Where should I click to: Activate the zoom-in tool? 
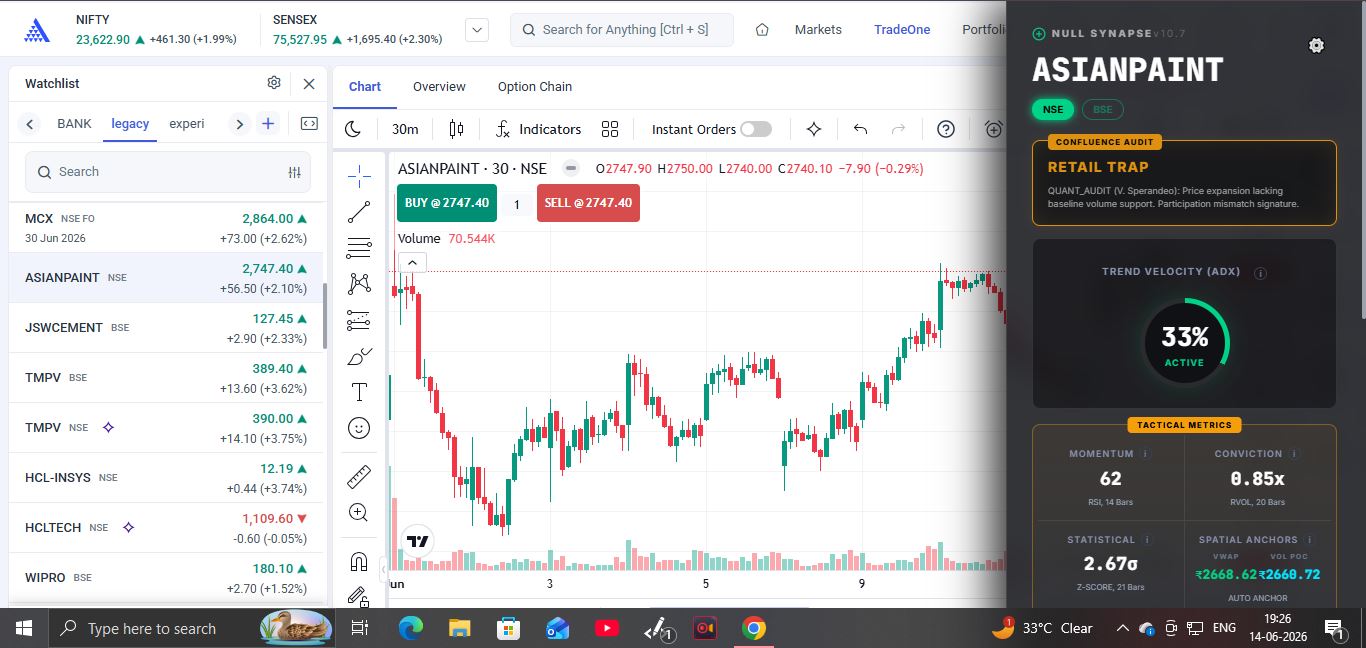pyautogui.click(x=359, y=512)
